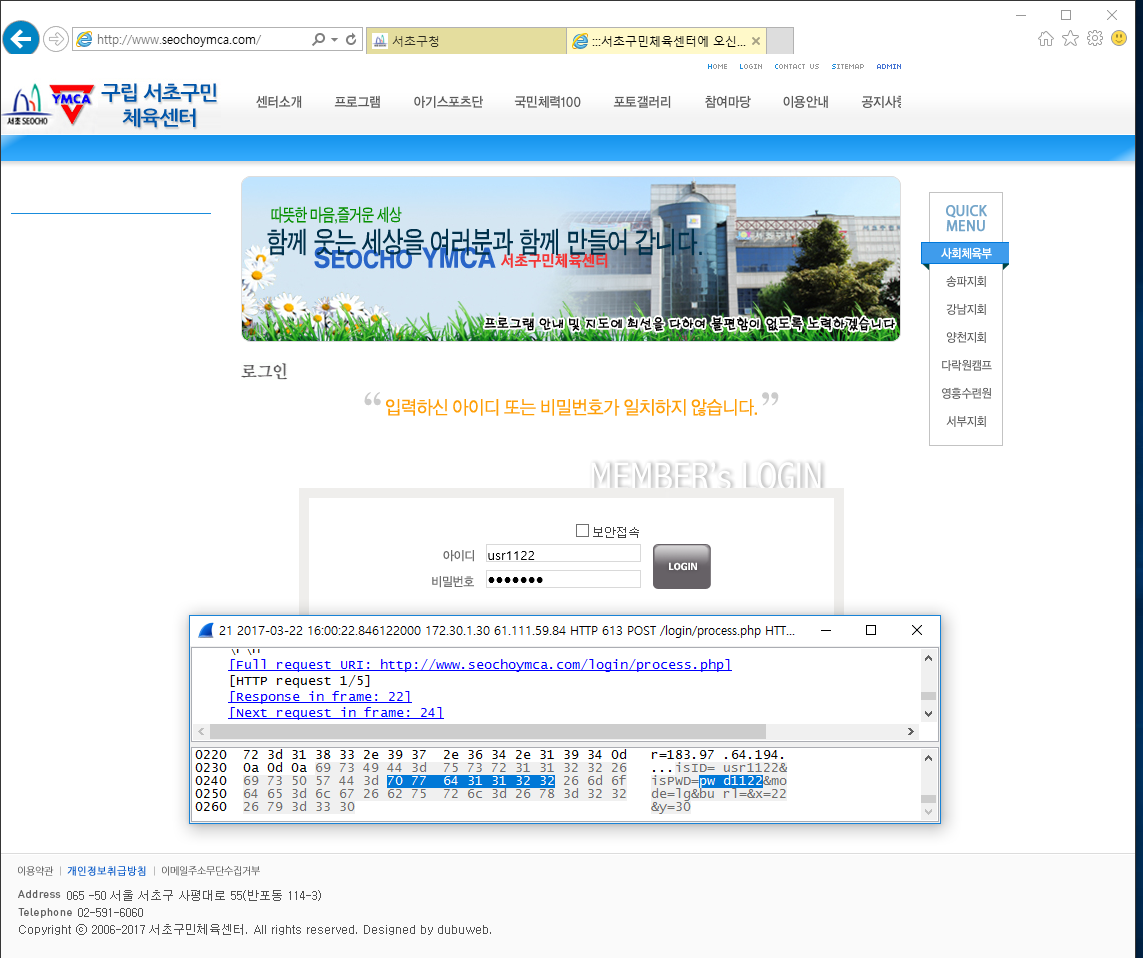Open SITEMAP link

point(848,66)
